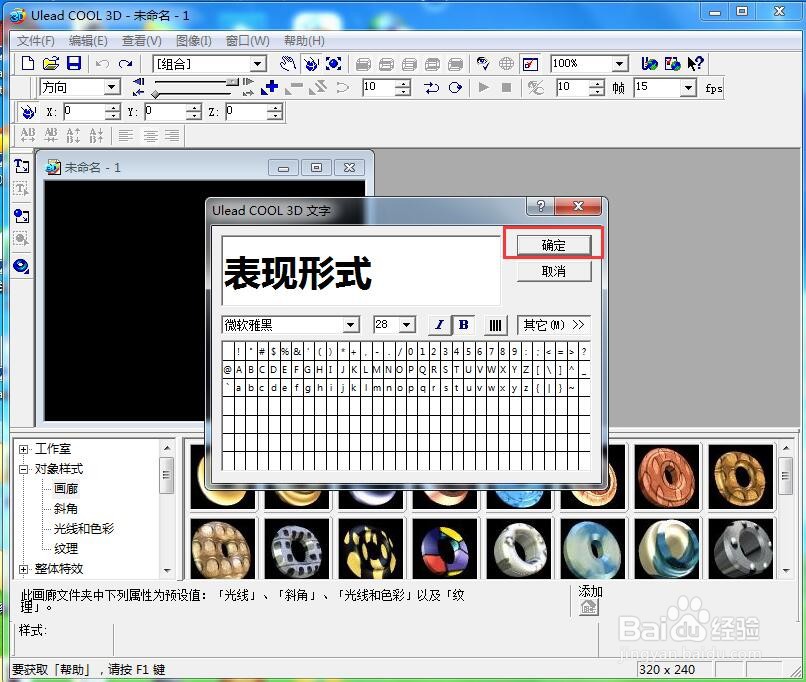The image size is (806, 682).
Task: Open the 100% zoom dropdown
Action: [x=620, y=64]
